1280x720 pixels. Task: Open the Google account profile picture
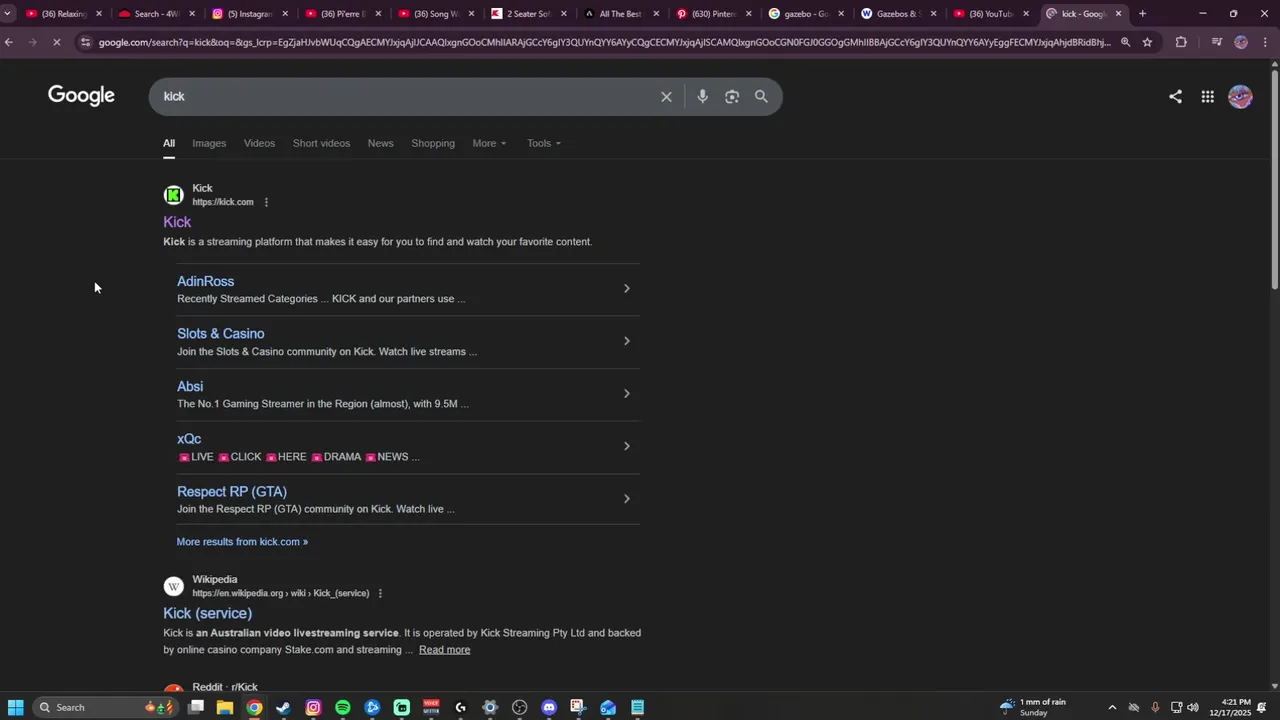coord(1240,97)
